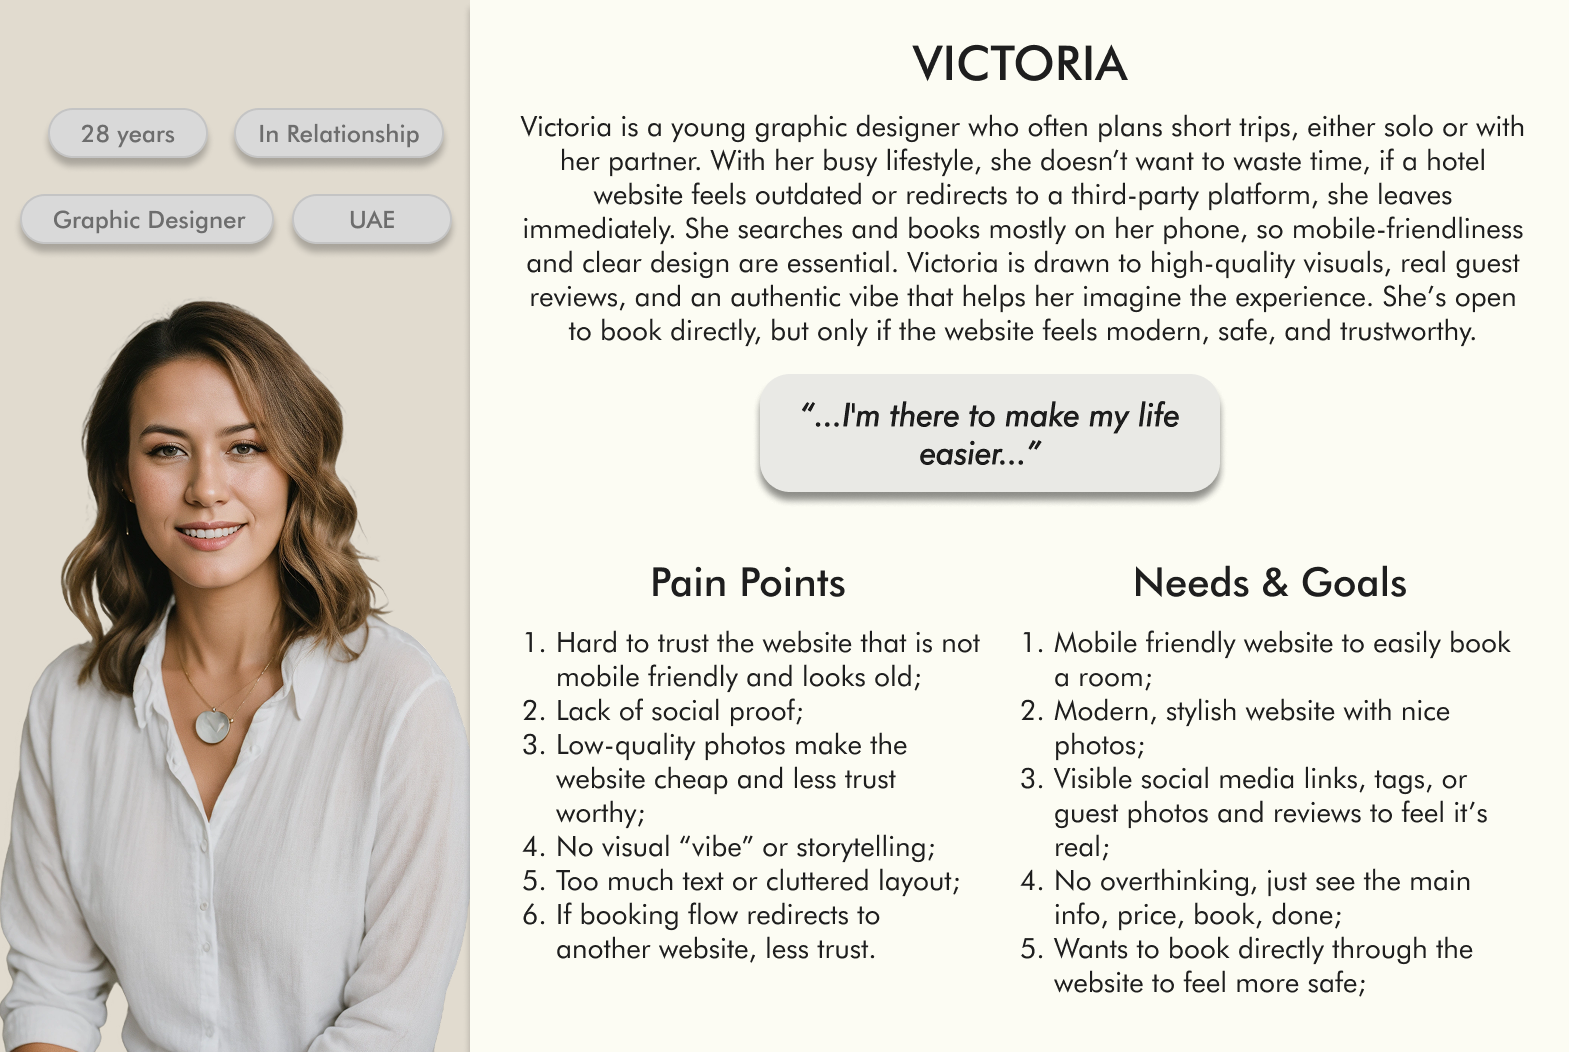Click the "Pain Points" heading
This screenshot has height=1052, width=1569.
(x=748, y=583)
